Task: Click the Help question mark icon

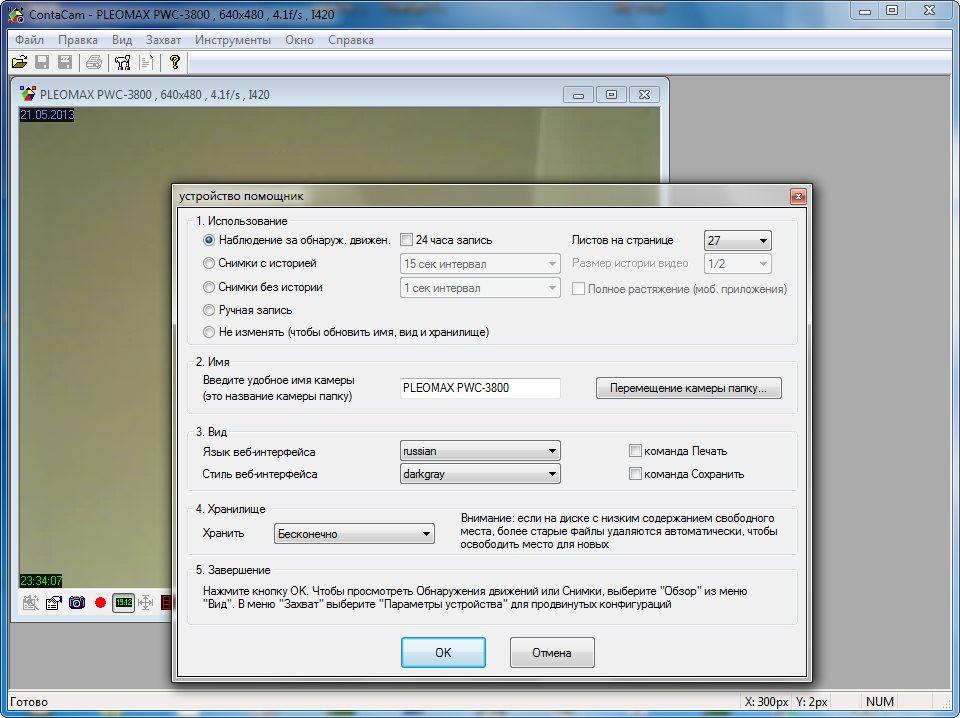Action: tap(174, 62)
